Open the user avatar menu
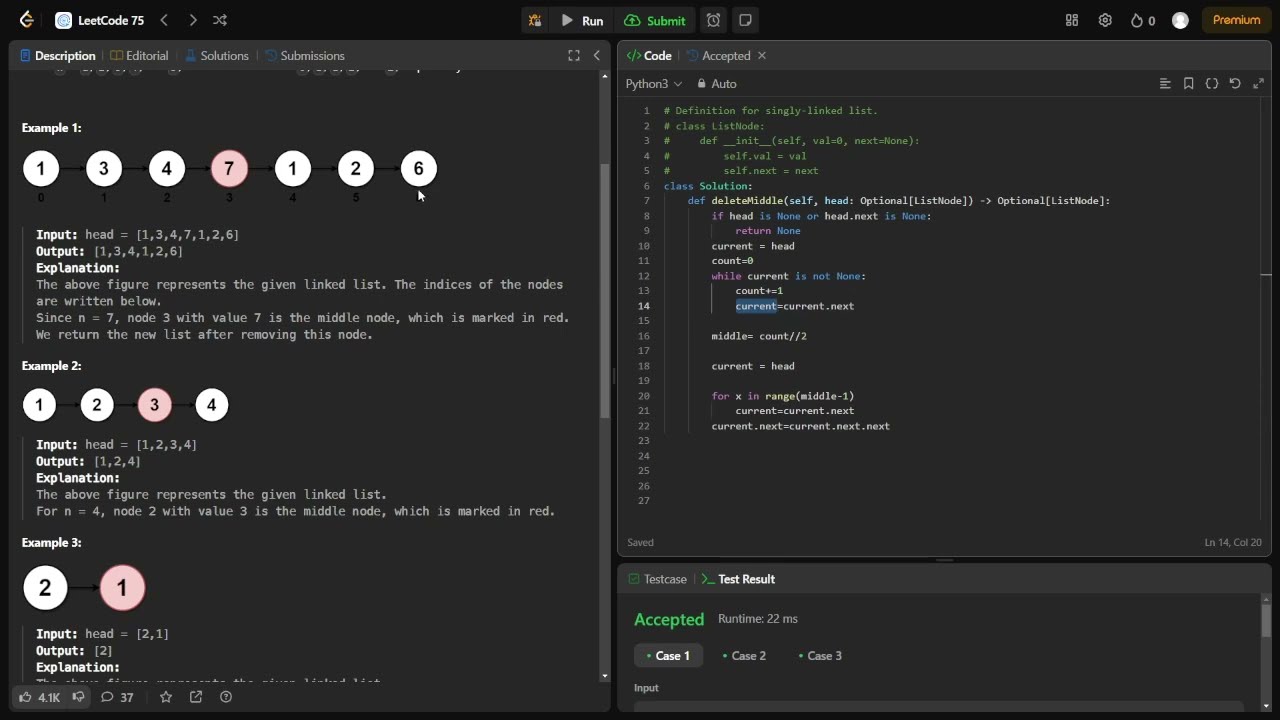 coord(1180,20)
